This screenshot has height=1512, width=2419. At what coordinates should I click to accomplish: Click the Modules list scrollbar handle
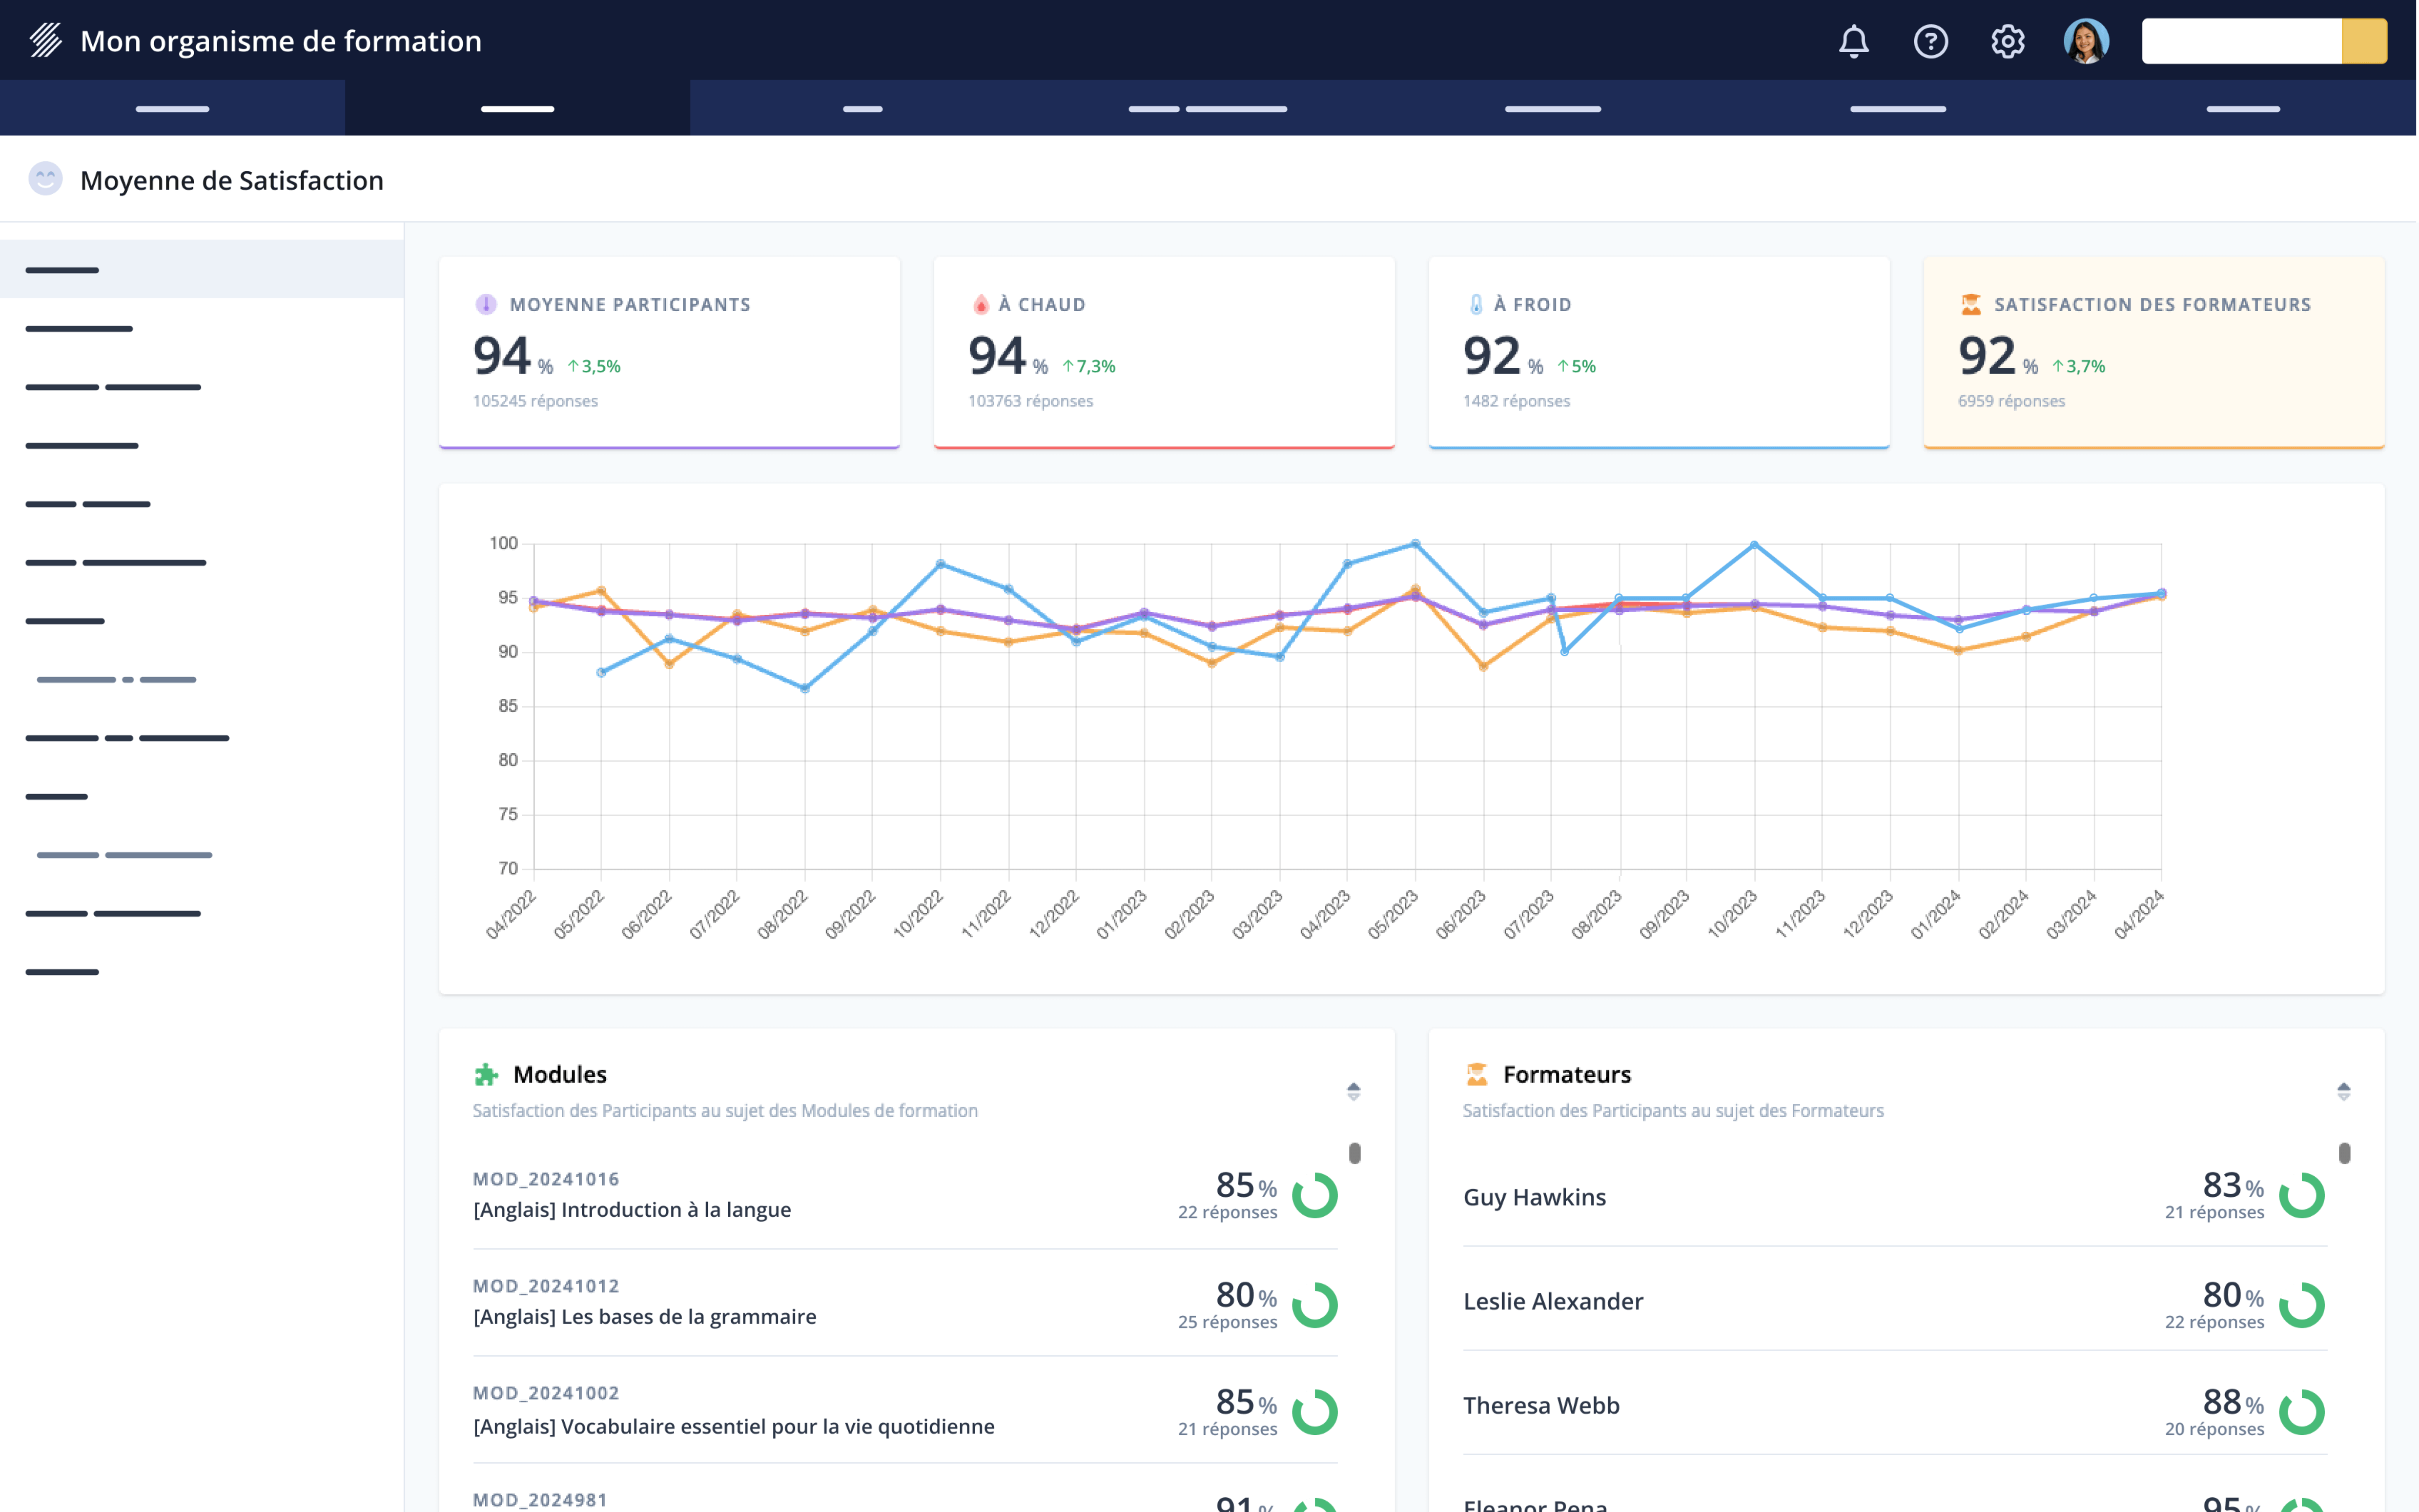click(1354, 1153)
